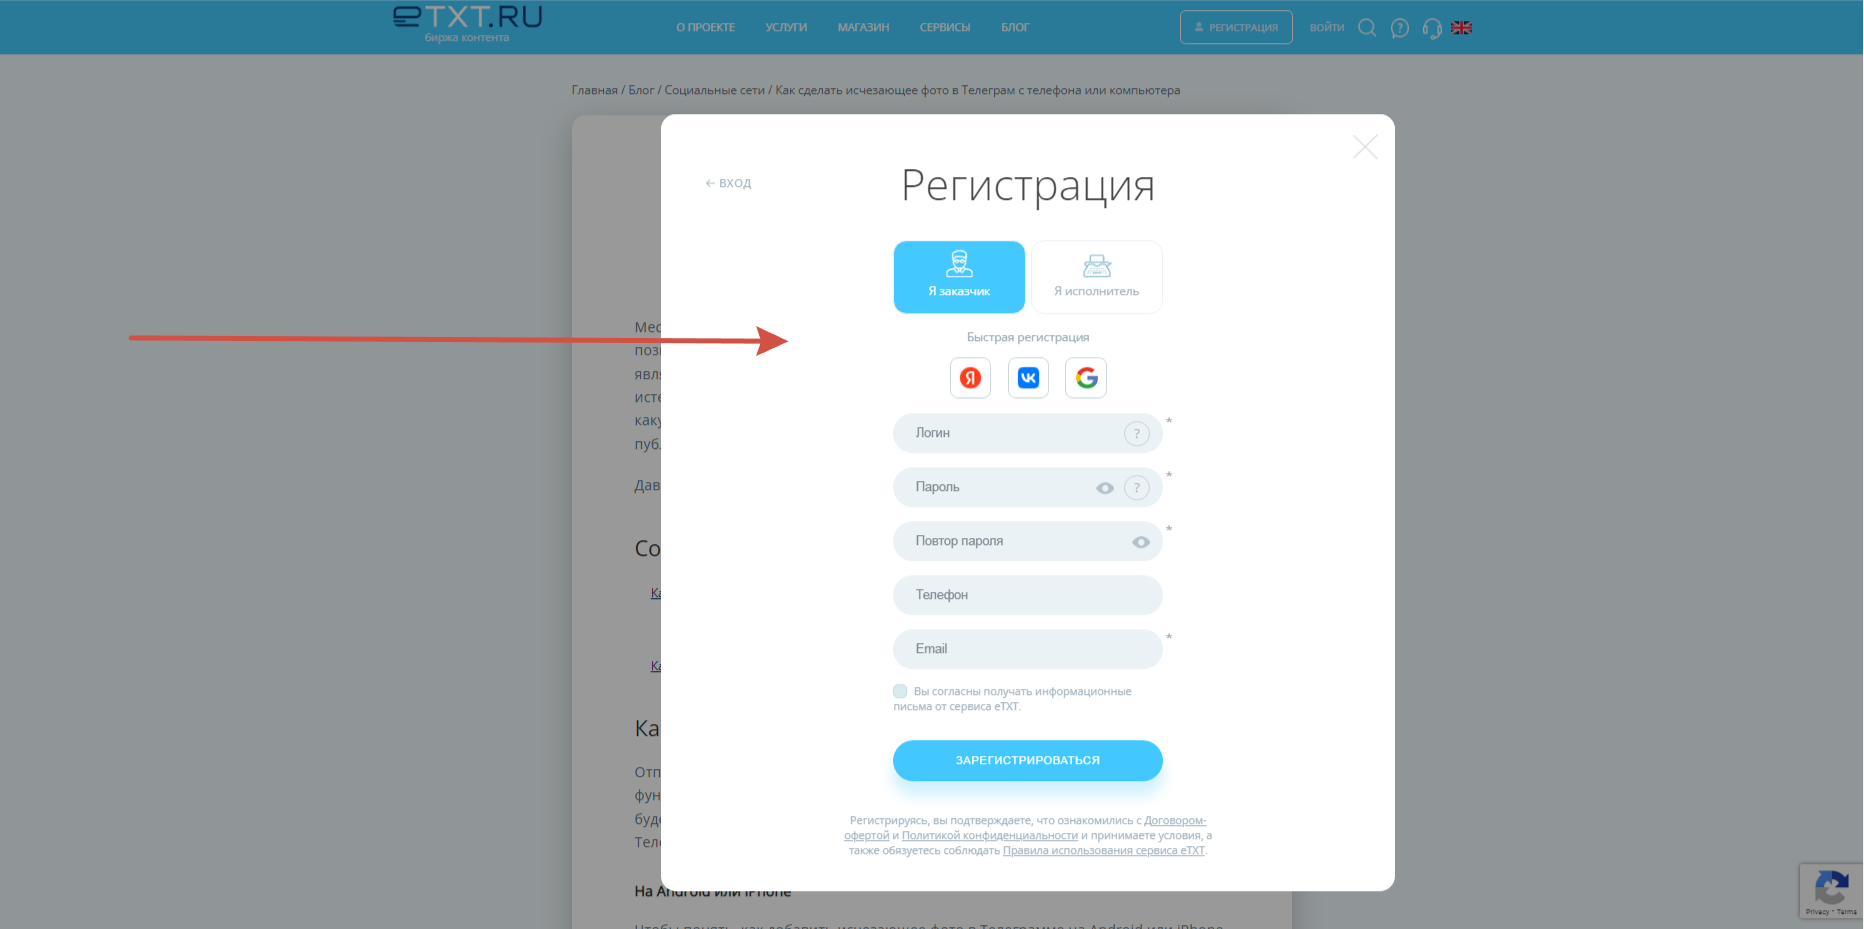Select the "Я заказчик" role tab
Image resolution: width=1864 pixels, height=929 pixels.
pos(959,277)
